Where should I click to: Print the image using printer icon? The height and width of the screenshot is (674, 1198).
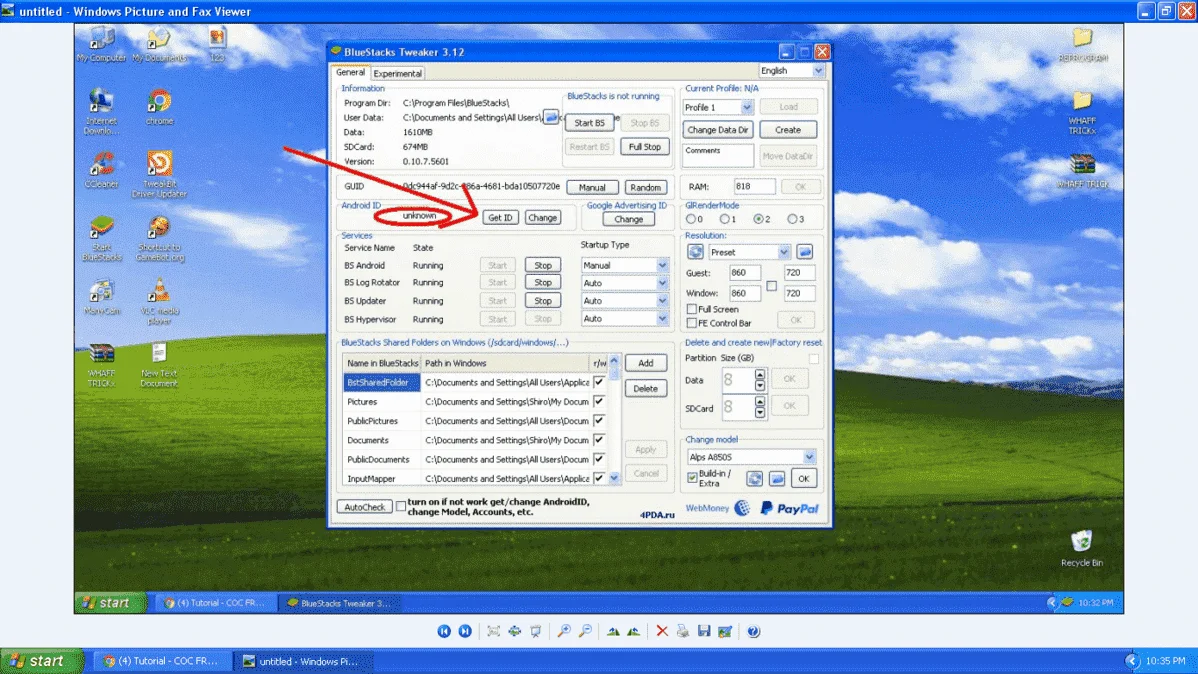pyautogui.click(x=683, y=631)
